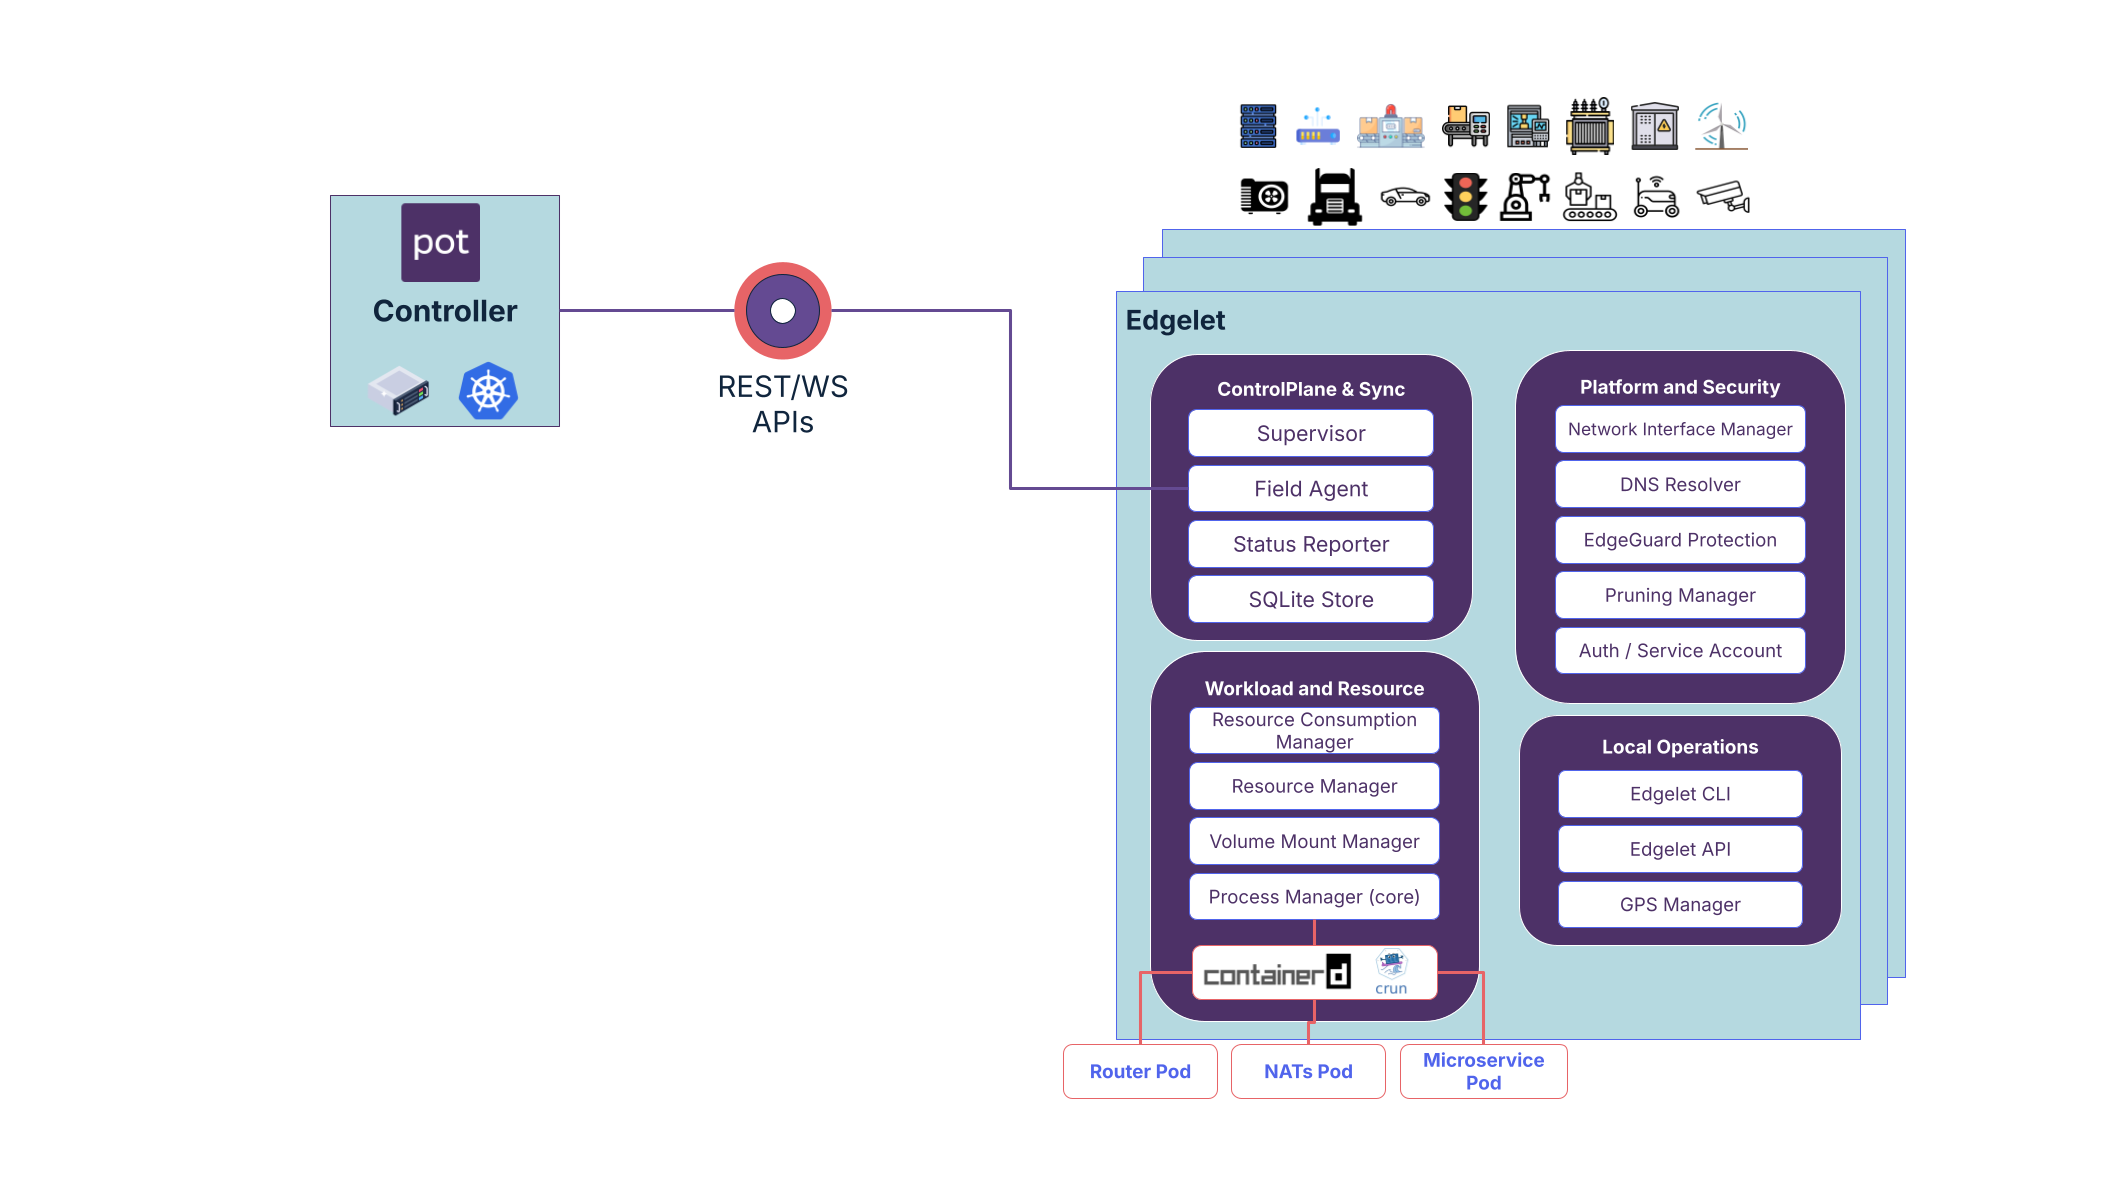Click the ControlPlane & Sync heading

1311,389
